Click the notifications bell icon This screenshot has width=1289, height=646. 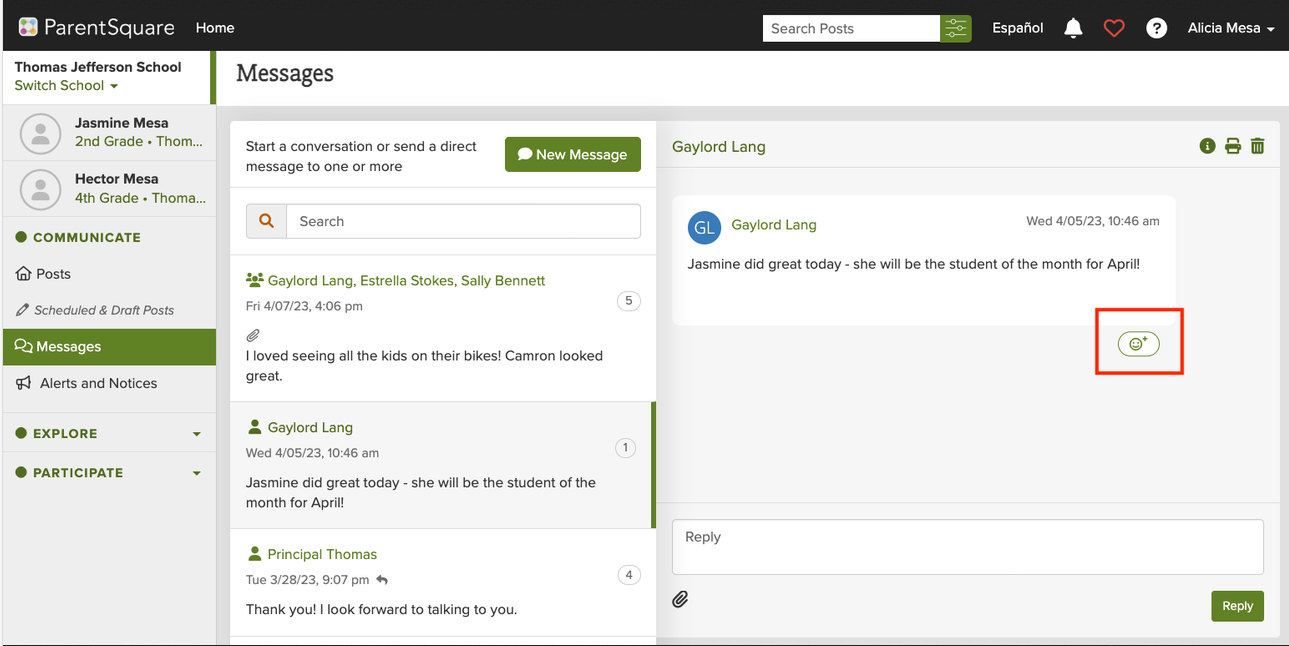(x=1073, y=28)
